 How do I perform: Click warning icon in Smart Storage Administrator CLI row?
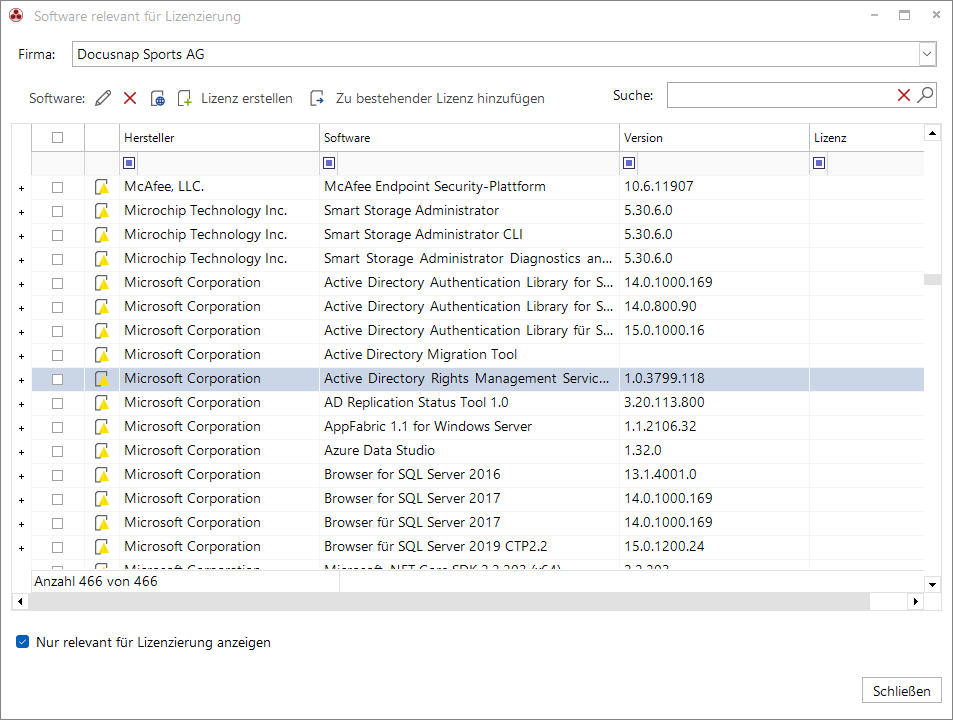click(x=102, y=235)
